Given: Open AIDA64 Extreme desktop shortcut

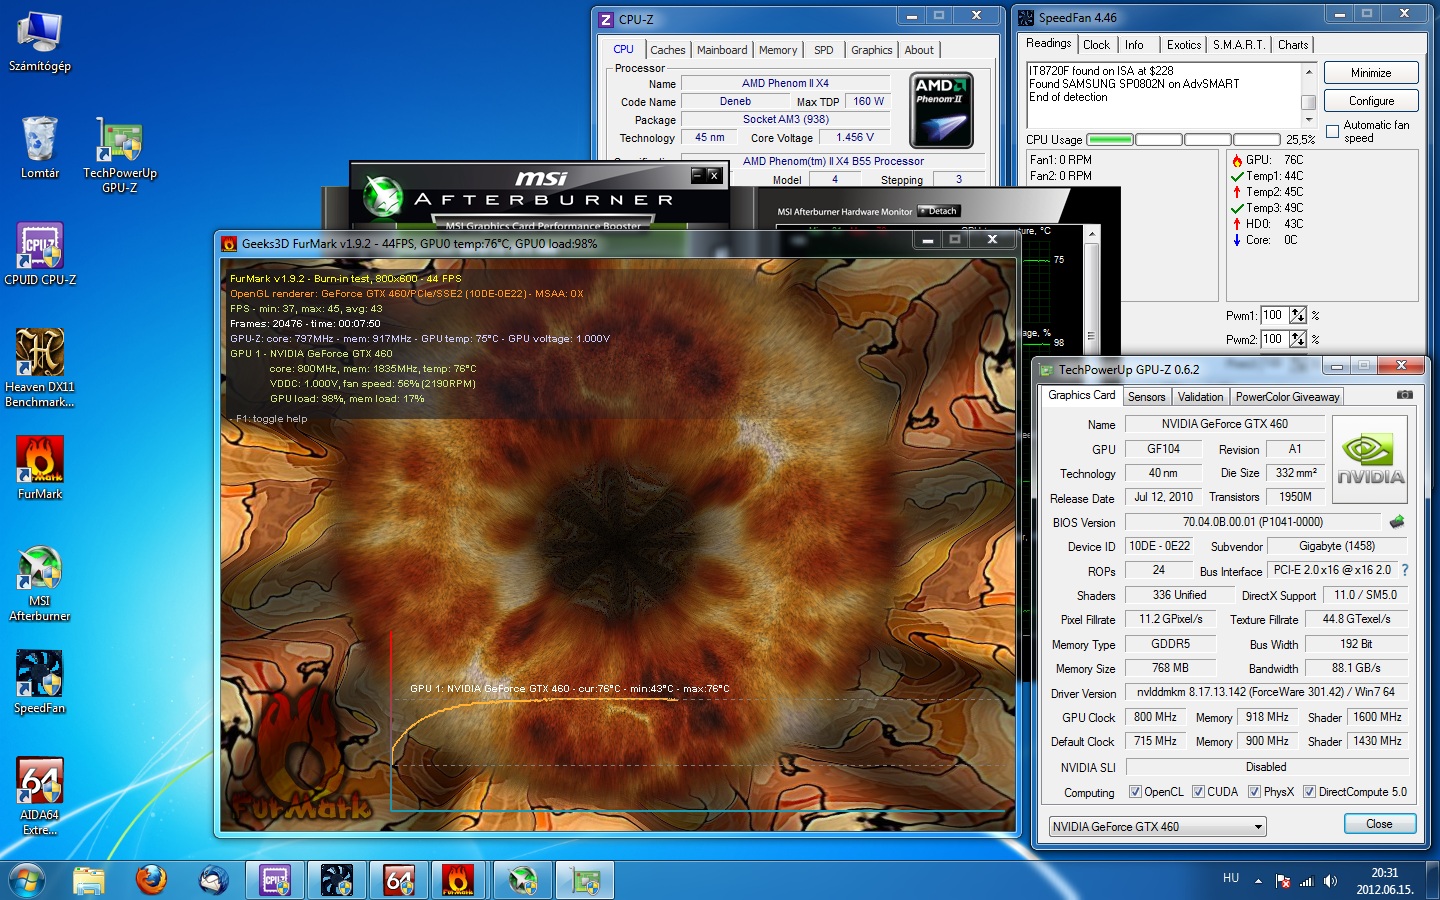Looking at the screenshot, I should (40, 796).
